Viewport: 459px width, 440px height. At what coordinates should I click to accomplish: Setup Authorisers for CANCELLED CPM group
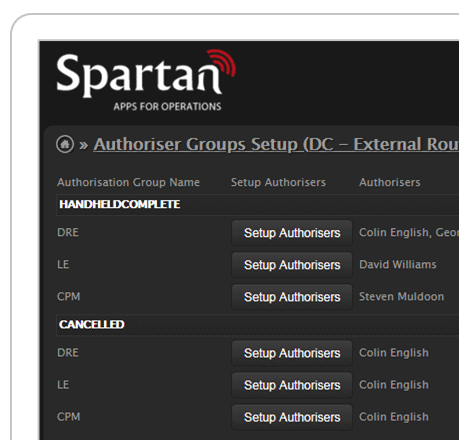(292, 417)
